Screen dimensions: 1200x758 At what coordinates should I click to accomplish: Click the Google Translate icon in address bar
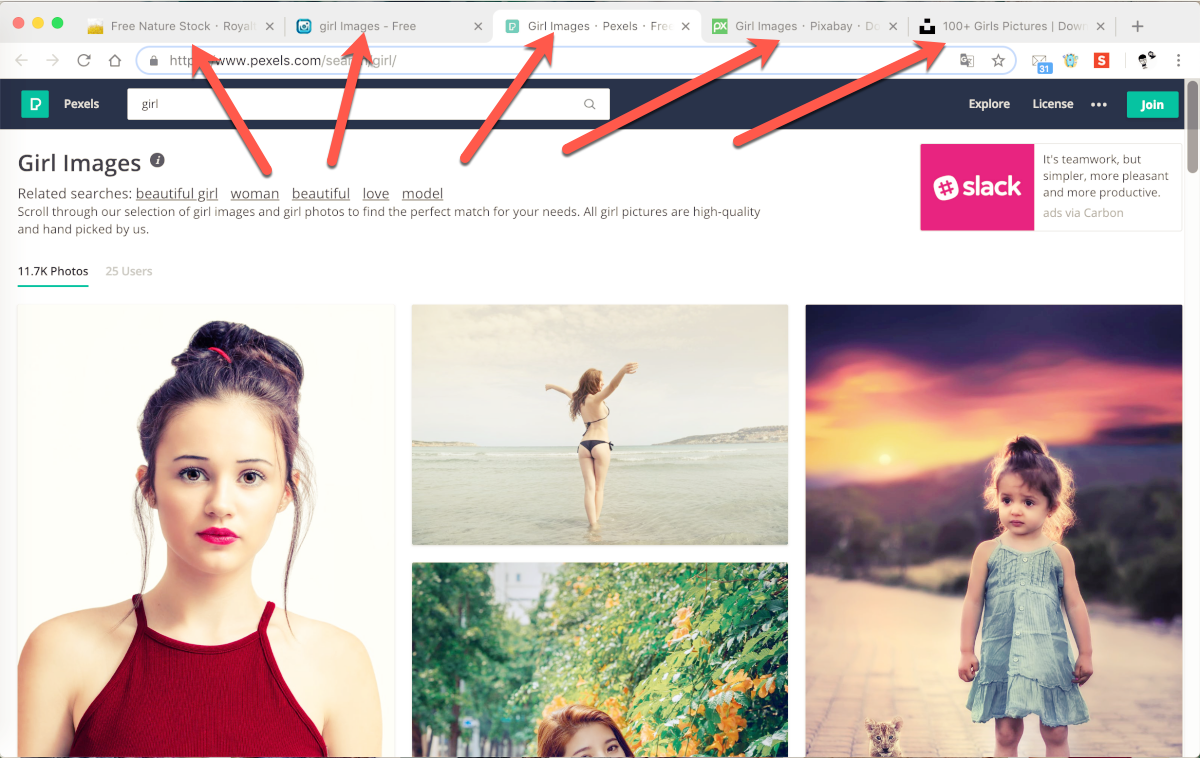pos(967,61)
